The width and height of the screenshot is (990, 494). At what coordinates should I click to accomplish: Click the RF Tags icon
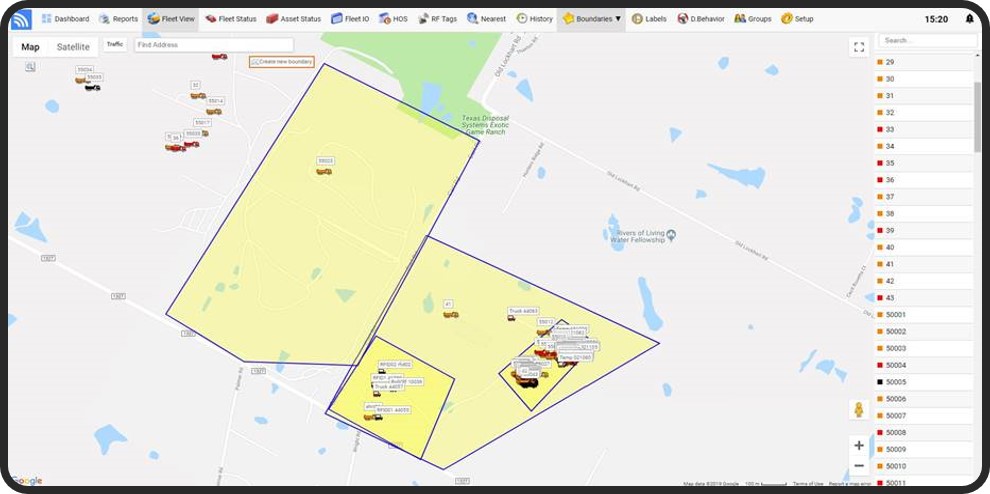click(424, 19)
